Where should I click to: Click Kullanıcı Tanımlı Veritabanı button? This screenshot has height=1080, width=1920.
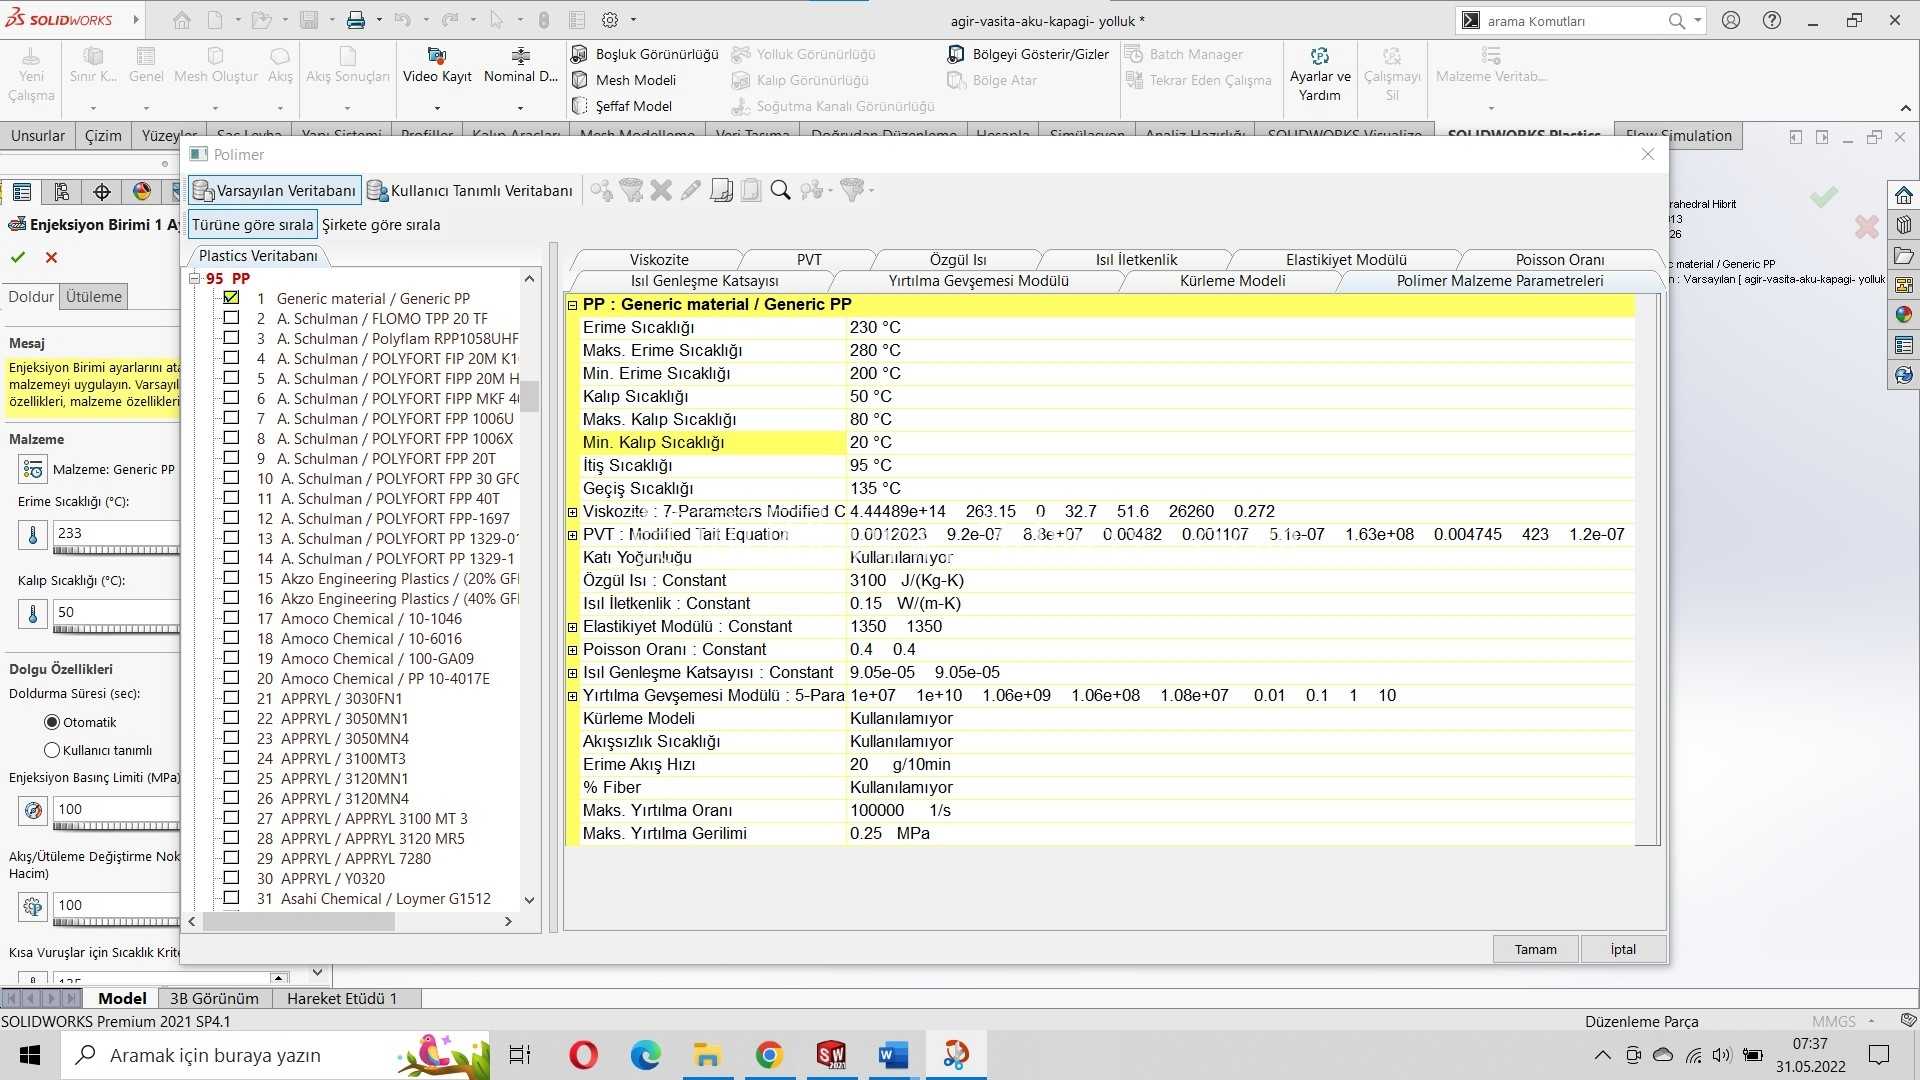(x=470, y=190)
